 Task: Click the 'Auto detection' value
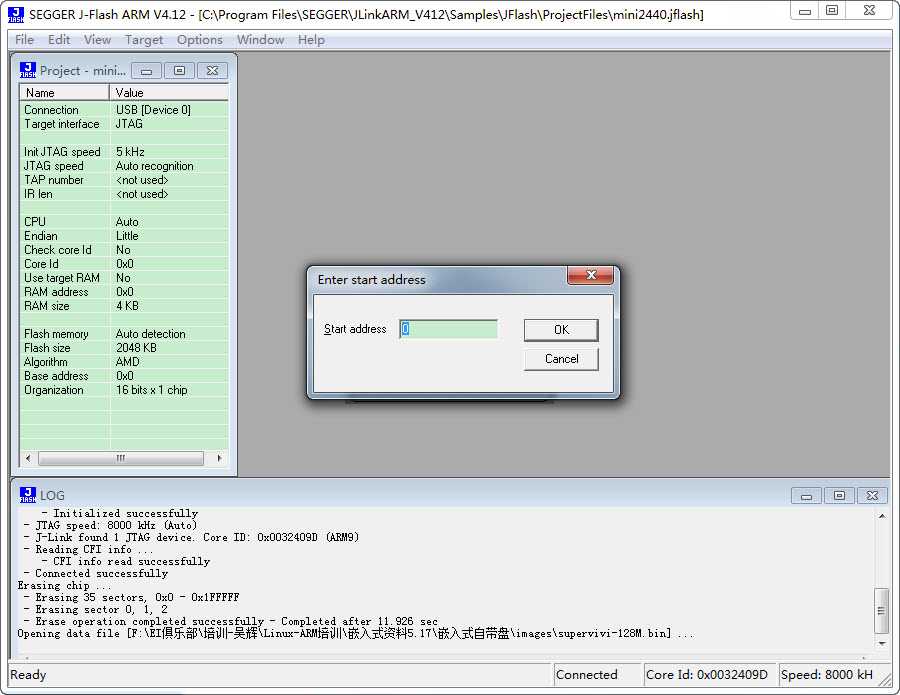point(150,334)
